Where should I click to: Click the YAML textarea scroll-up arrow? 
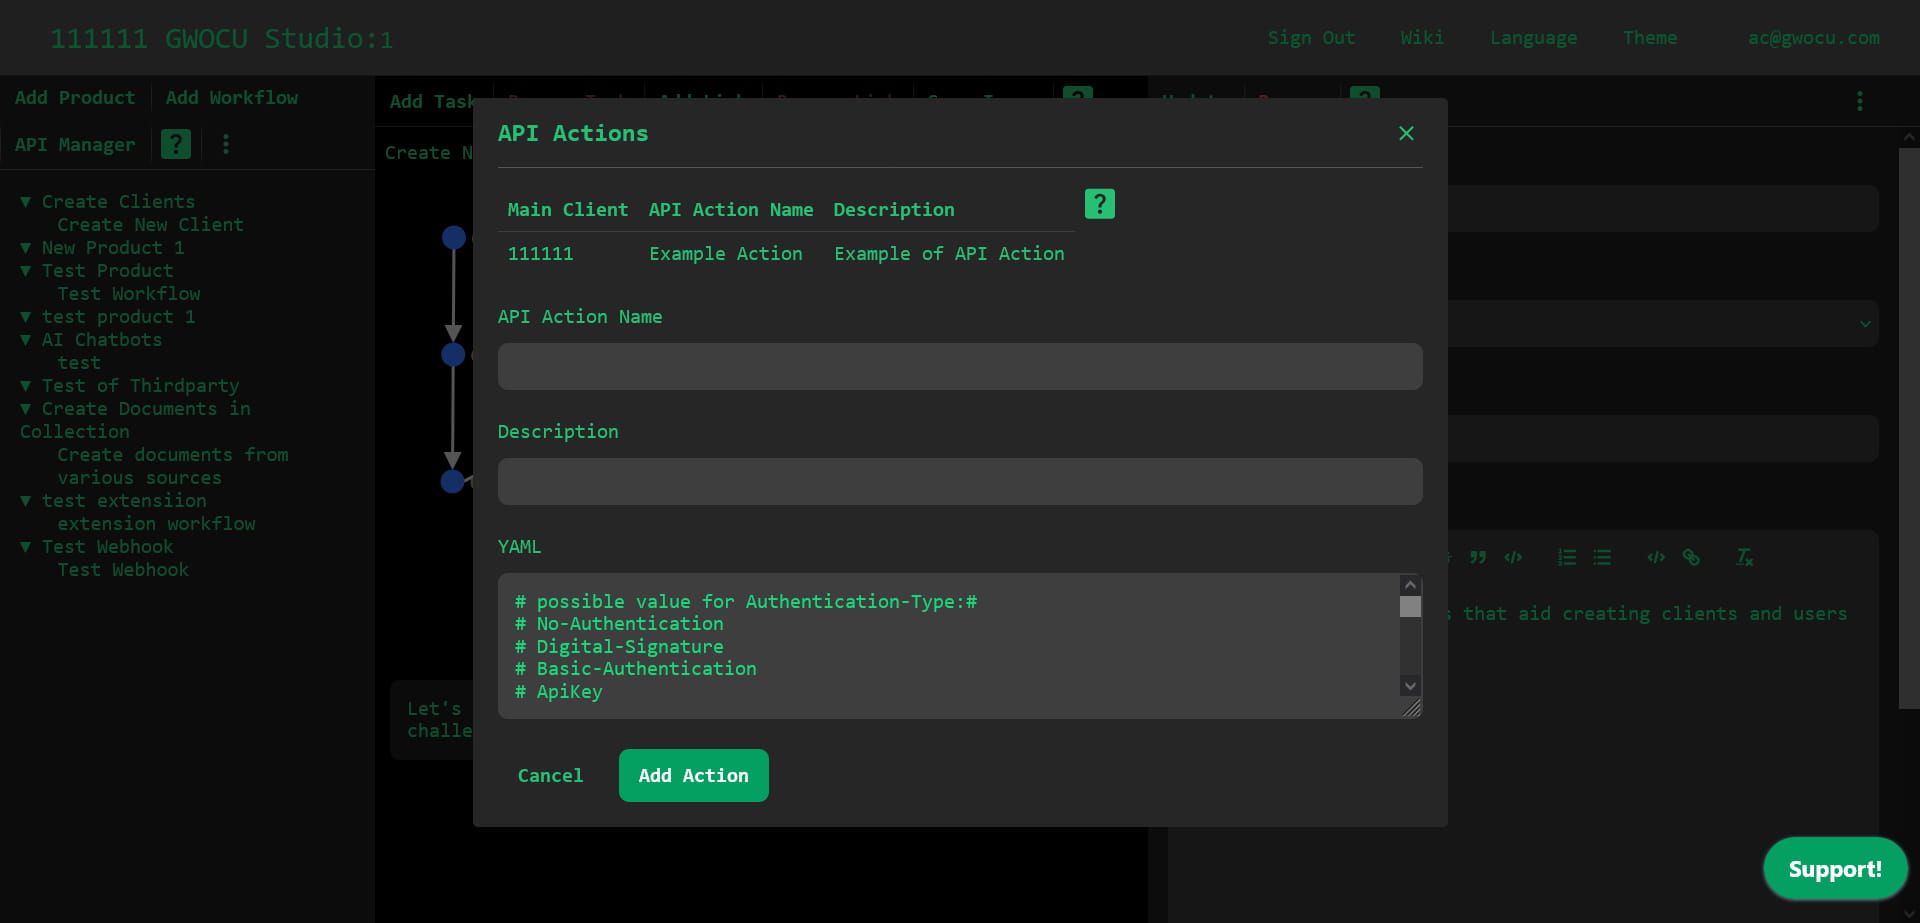[1410, 585]
